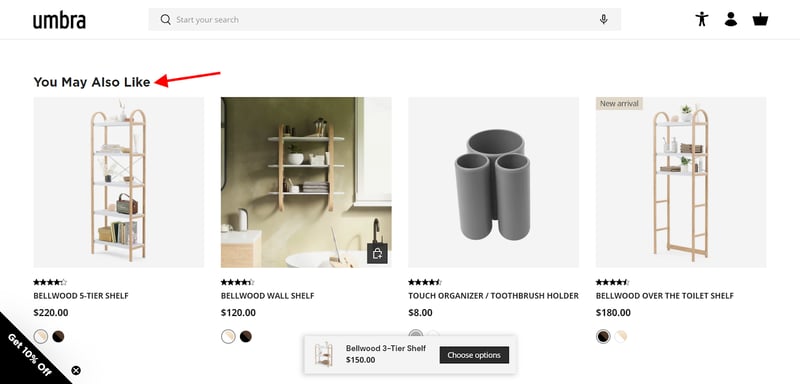Open Touch Organizer / Toothbrush Holder link
Image resolution: width=800 pixels, height=384 pixels.
point(493,296)
